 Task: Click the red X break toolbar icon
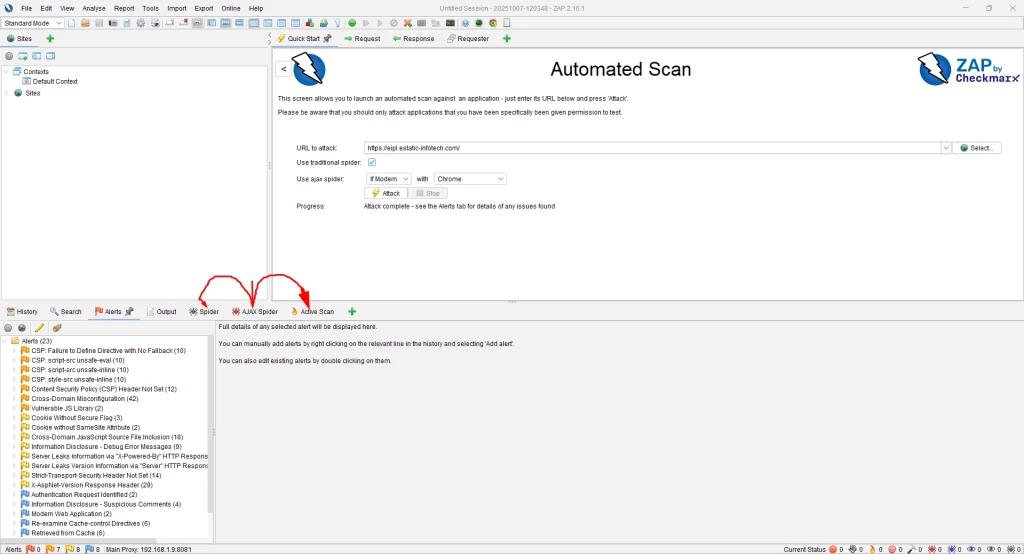tap(407, 22)
